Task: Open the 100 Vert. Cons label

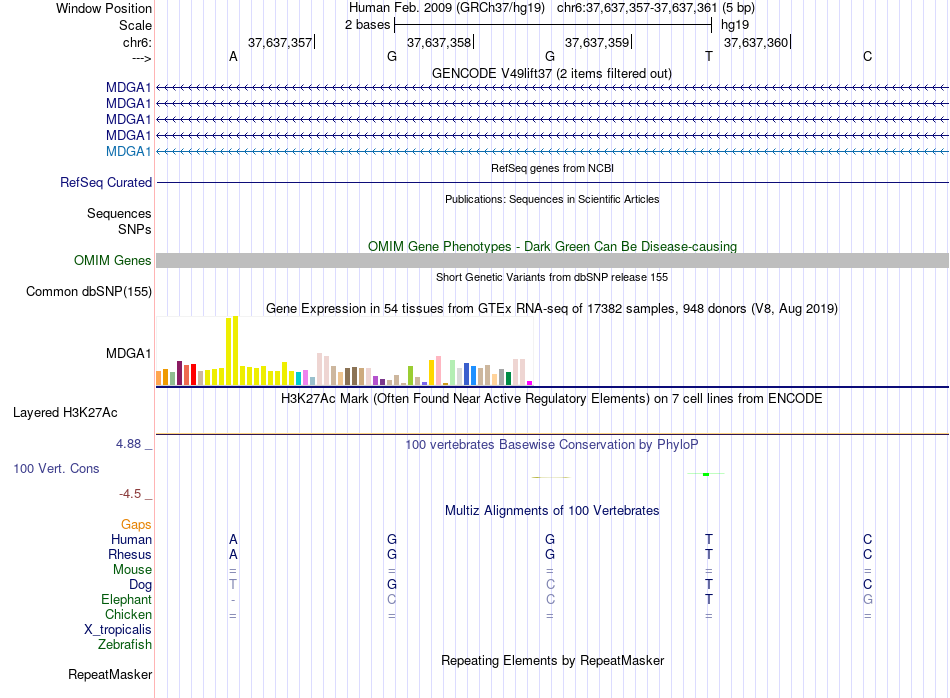Action: pyautogui.click(x=56, y=468)
